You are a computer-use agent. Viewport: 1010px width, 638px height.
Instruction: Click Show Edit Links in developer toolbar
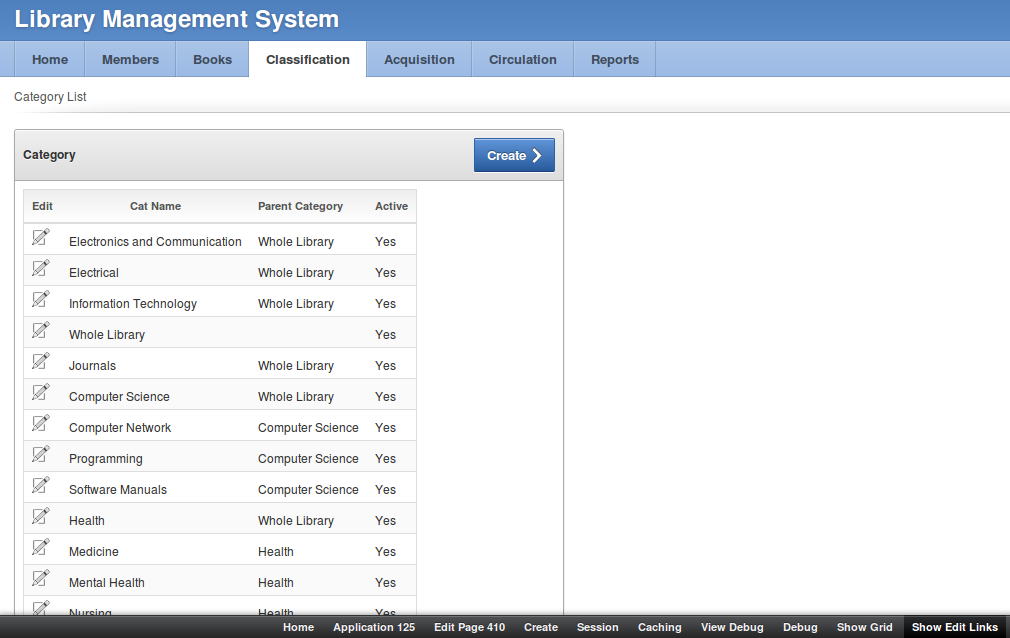pos(954,627)
